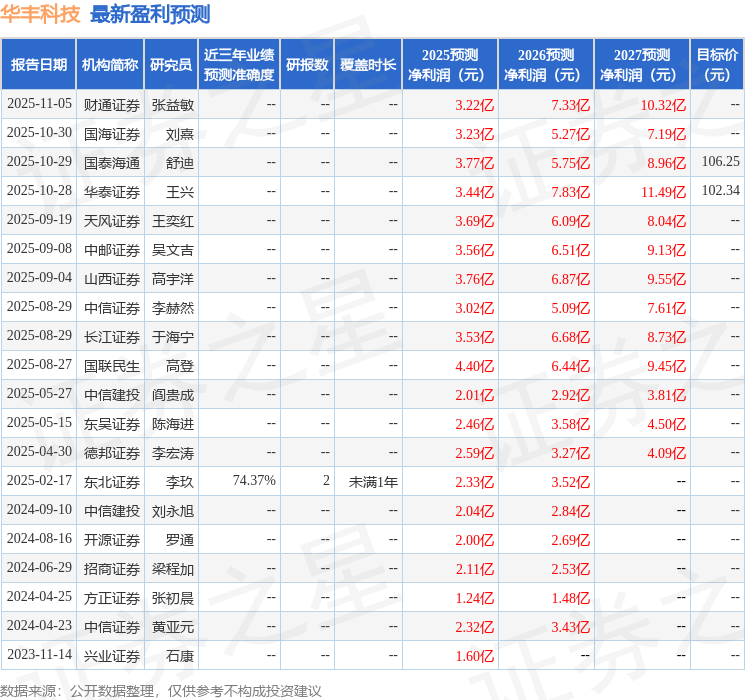
Task: Select the 开源证券 institution cell
Action: point(112,540)
